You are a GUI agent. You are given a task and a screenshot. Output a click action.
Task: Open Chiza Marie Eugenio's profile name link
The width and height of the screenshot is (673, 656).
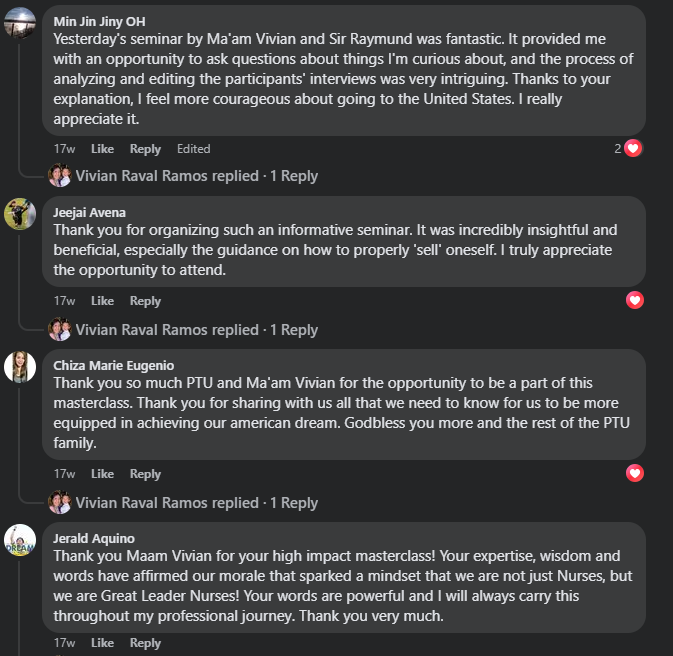pyautogui.click(x=114, y=365)
